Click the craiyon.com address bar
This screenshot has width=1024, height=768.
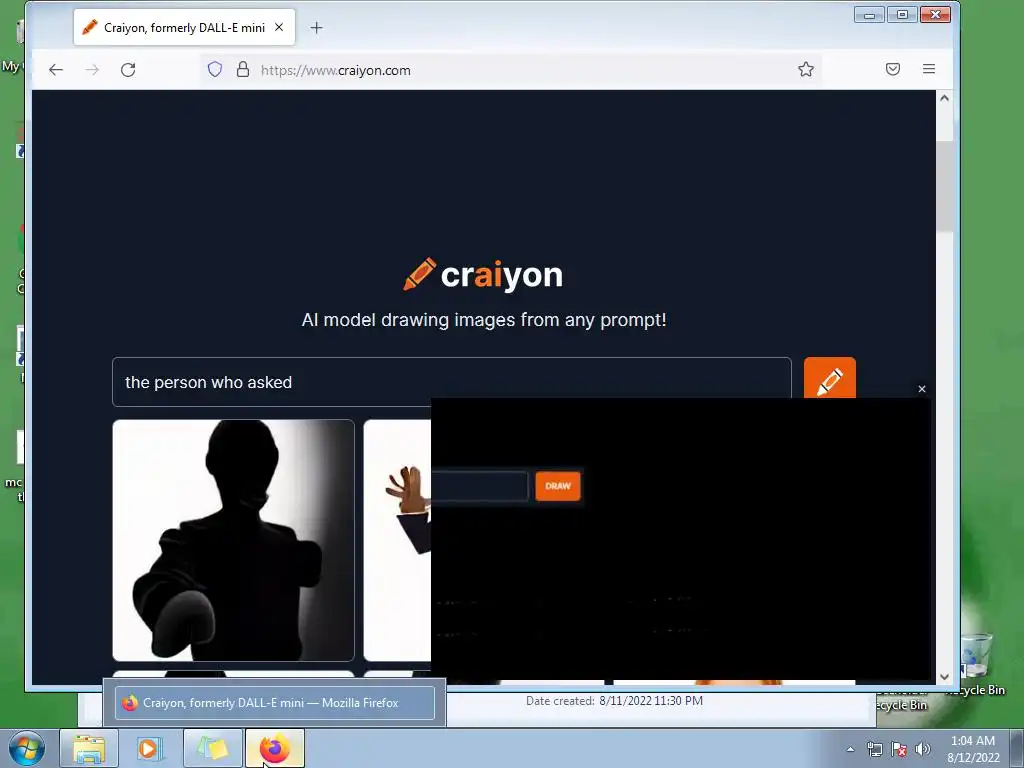click(x=509, y=70)
